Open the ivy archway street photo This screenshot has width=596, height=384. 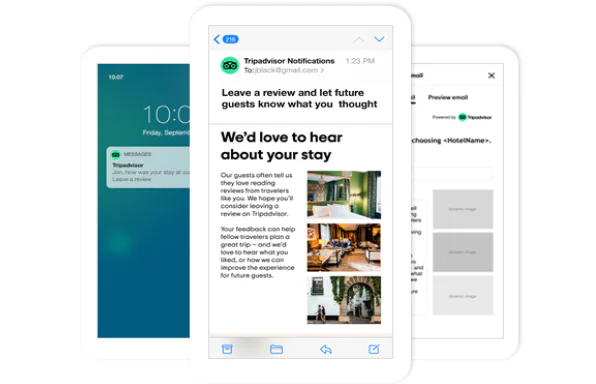point(344,300)
